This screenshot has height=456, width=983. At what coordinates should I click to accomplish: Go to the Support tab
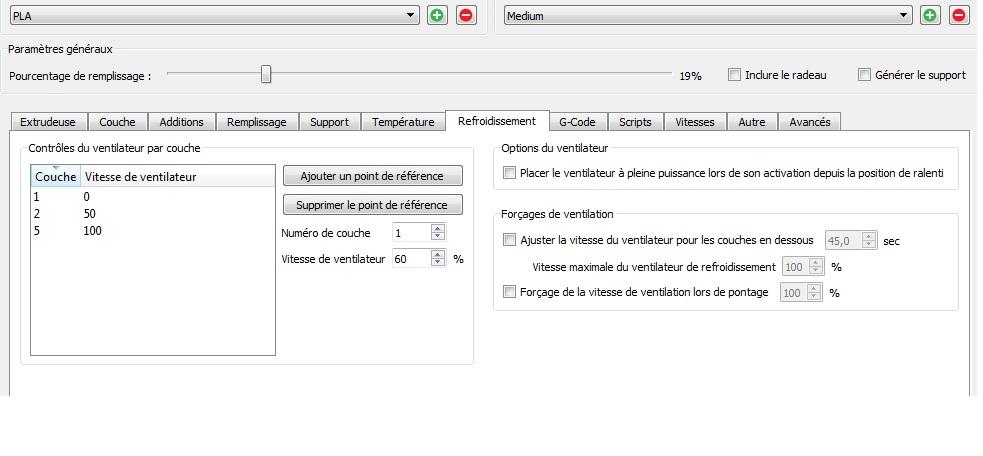point(329,122)
